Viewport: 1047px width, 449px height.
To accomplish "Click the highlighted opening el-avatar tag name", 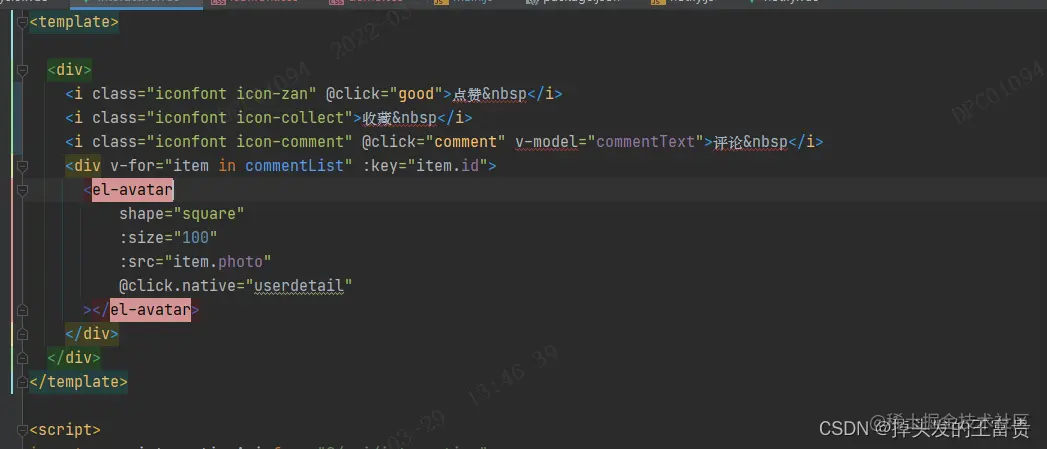I will (x=133, y=190).
